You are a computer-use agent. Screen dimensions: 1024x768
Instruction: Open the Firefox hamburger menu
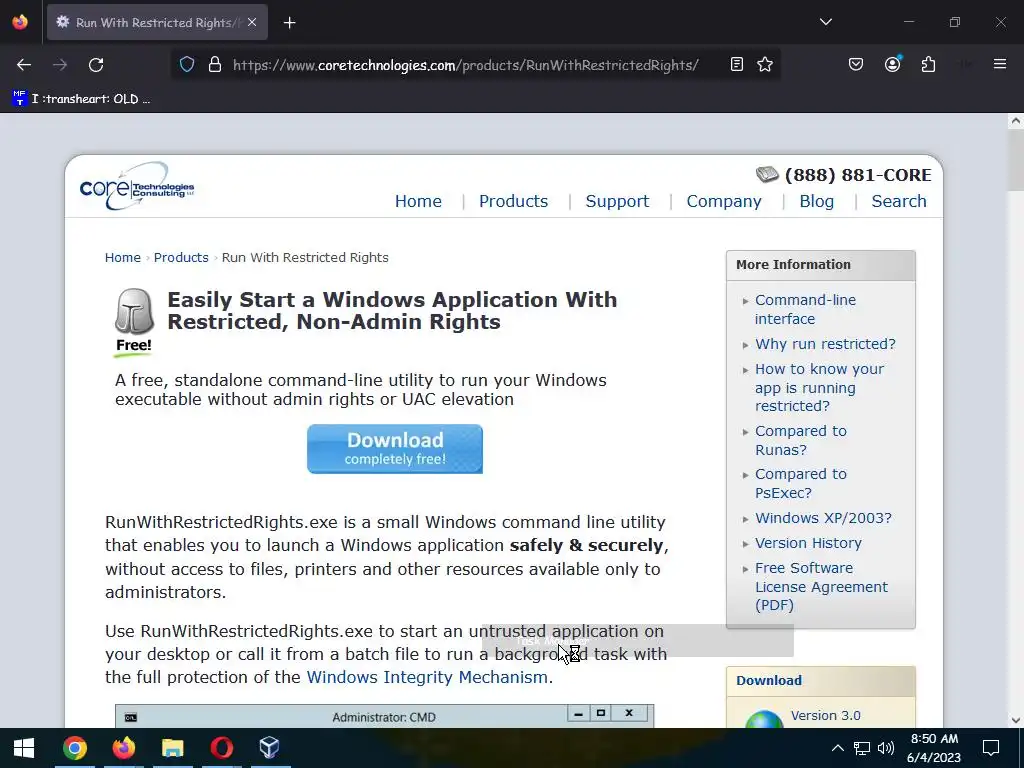pos(1000,64)
